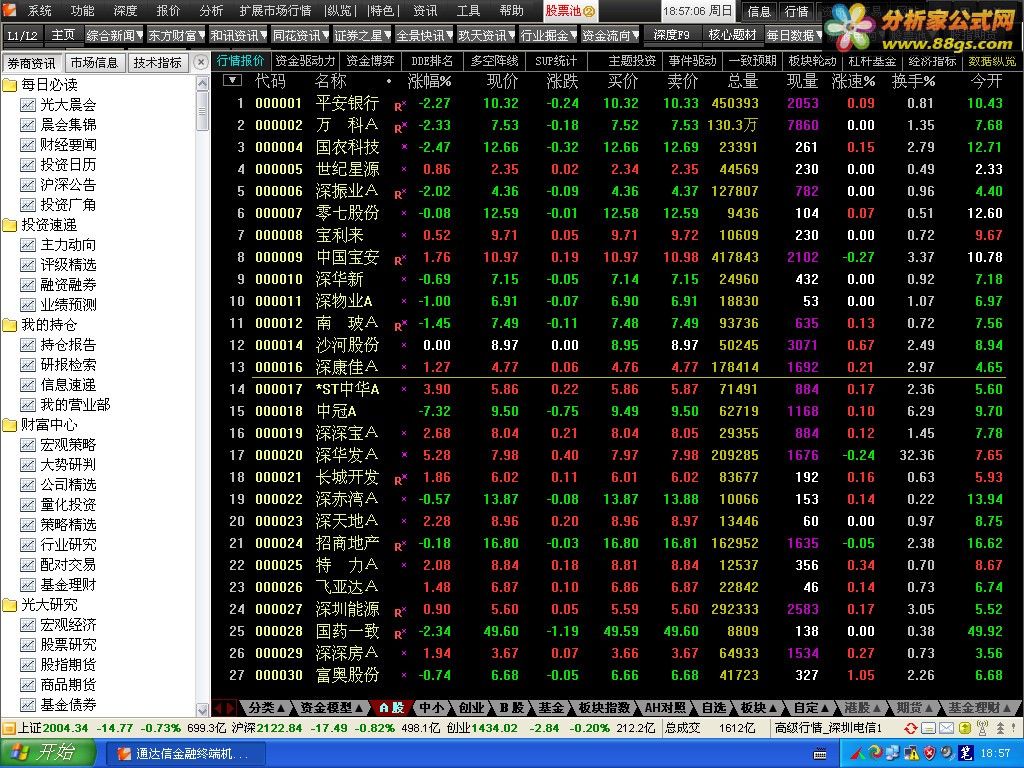Expand the 资金模型 bottom tab menu
This screenshot has width=1024, height=768.
click(332, 707)
